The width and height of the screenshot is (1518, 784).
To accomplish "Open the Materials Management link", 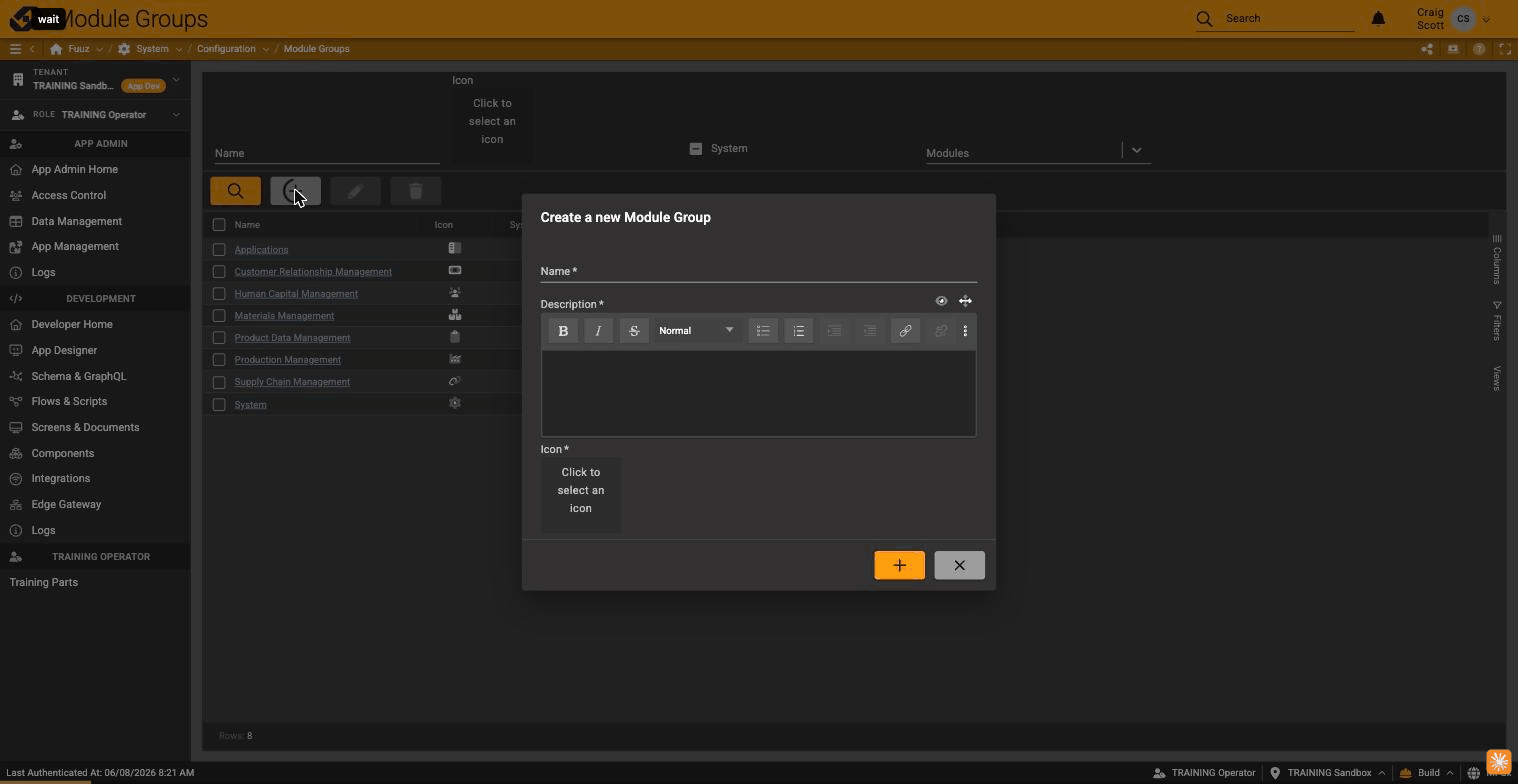I will [284, 316].
